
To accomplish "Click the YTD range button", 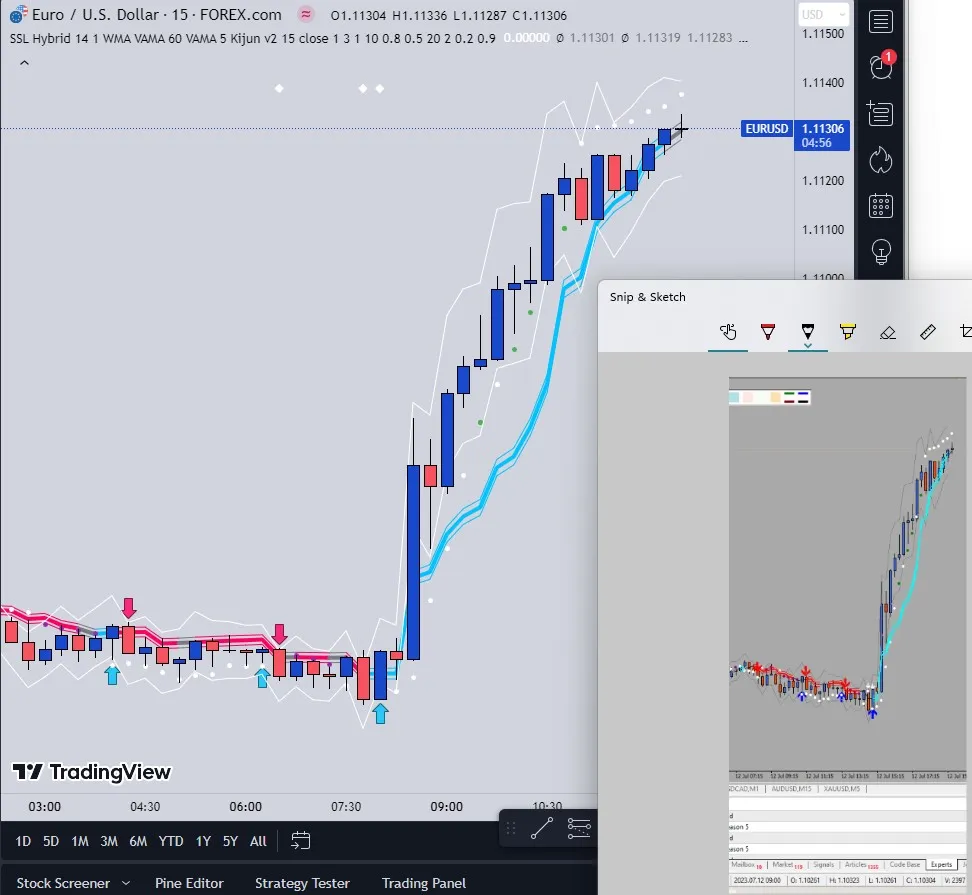I will pos(171,841).
